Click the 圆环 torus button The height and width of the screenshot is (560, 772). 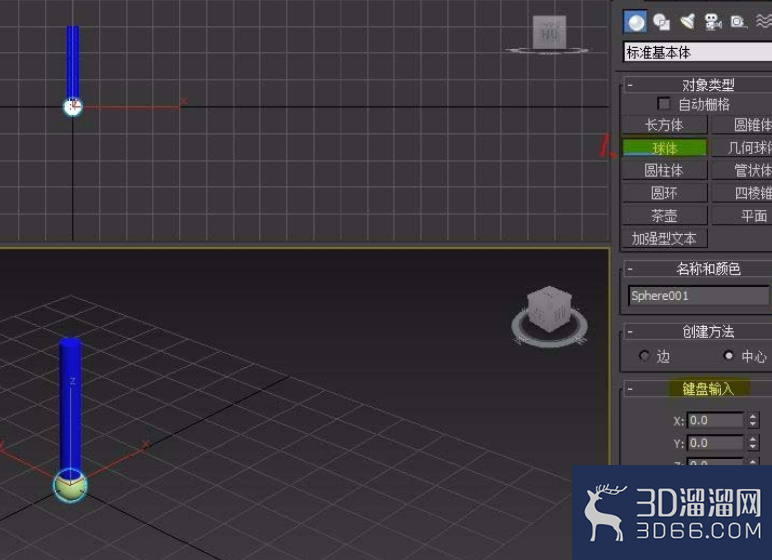coord(664,193)
